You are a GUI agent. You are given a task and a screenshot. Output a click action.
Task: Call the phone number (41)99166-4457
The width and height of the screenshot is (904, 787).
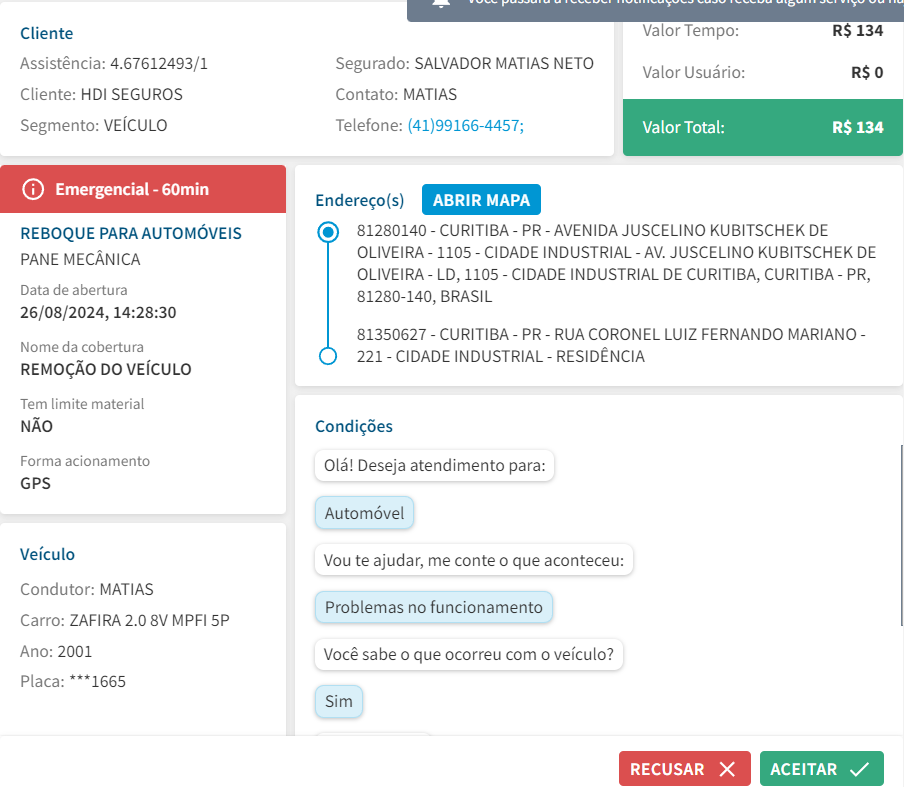pyautogui.click(x=466, y=125)
